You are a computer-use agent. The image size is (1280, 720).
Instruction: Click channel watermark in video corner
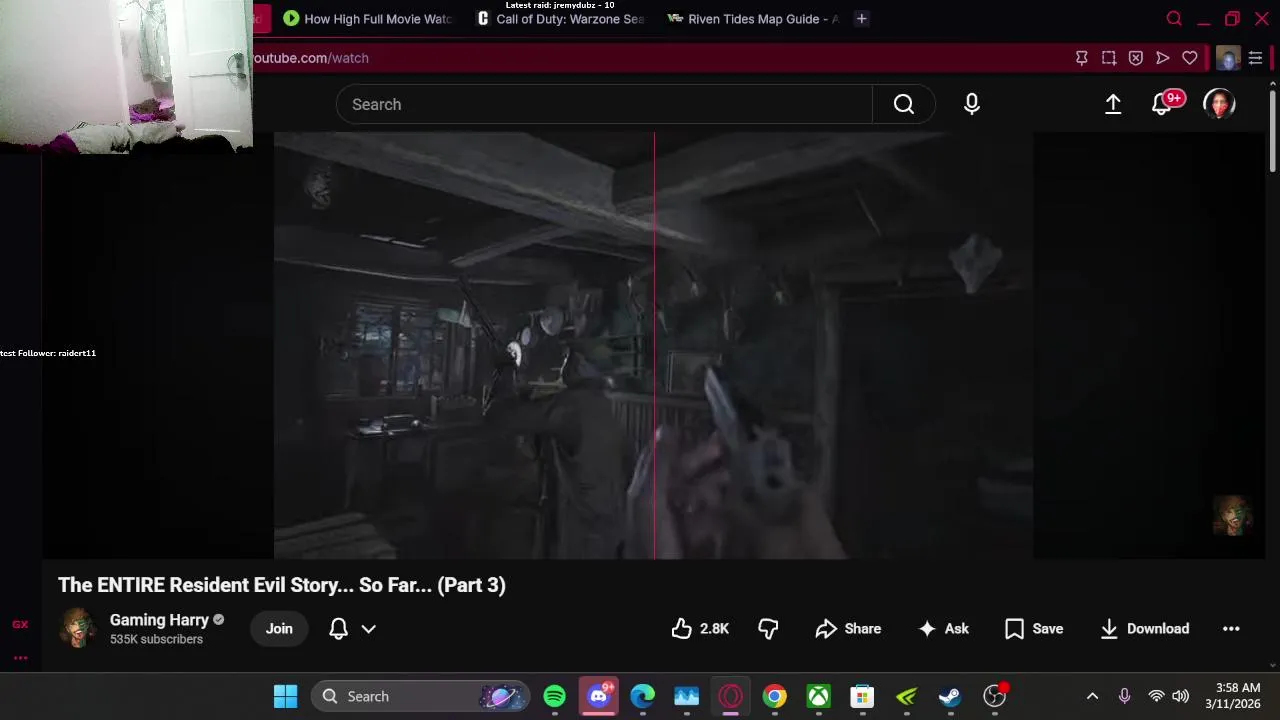click(1232, 516)
